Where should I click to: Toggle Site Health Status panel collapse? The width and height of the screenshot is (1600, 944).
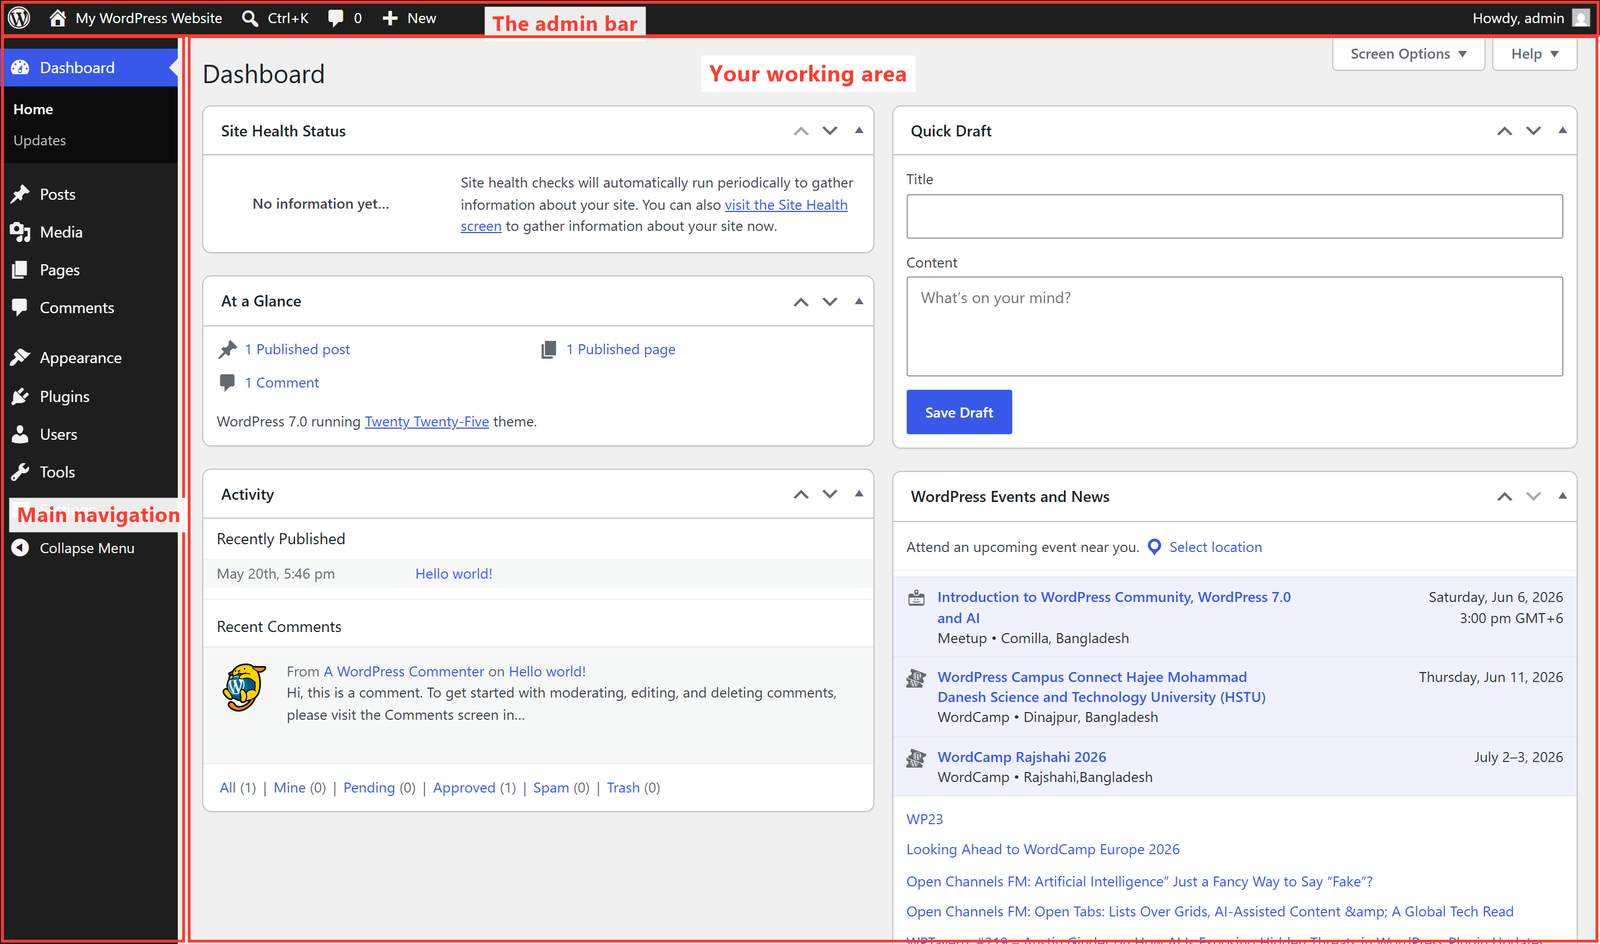pyautogui.click(x=859, y=130)
